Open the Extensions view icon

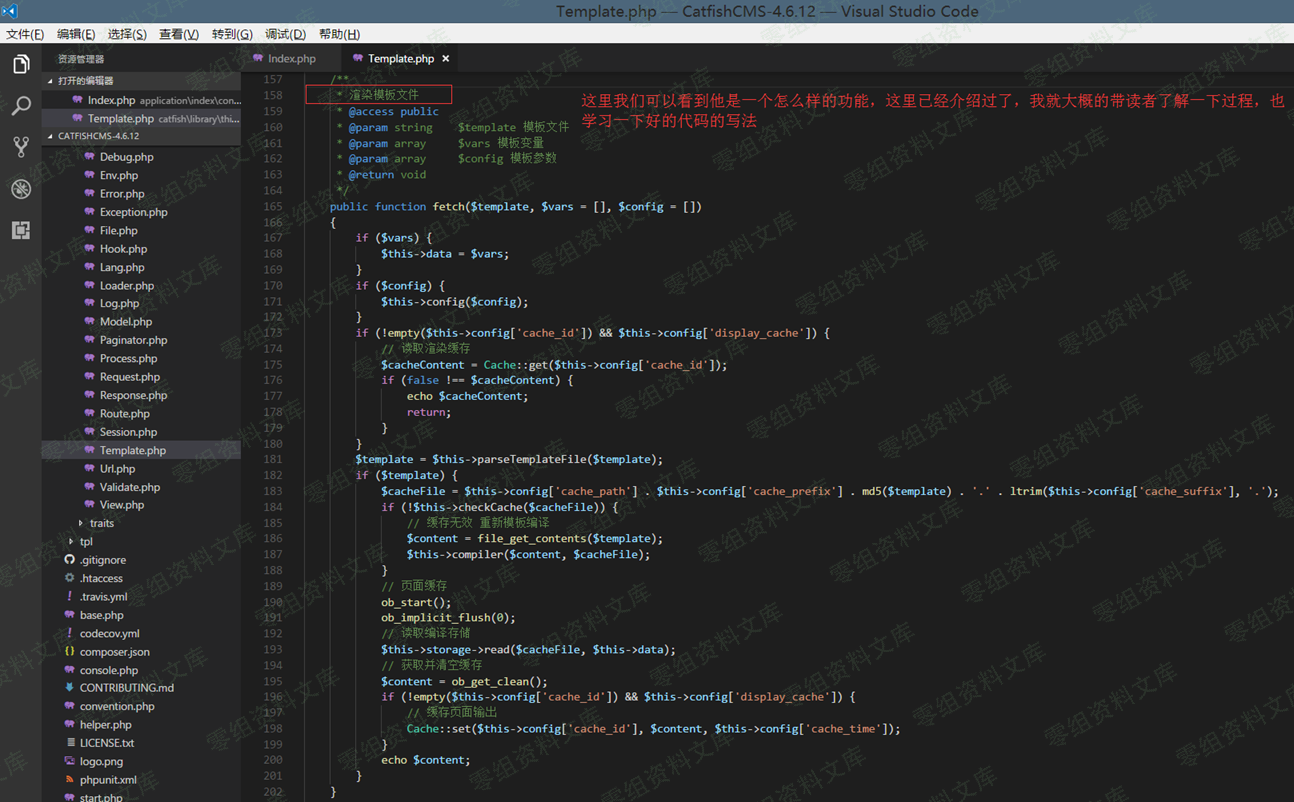pos(21,230)
